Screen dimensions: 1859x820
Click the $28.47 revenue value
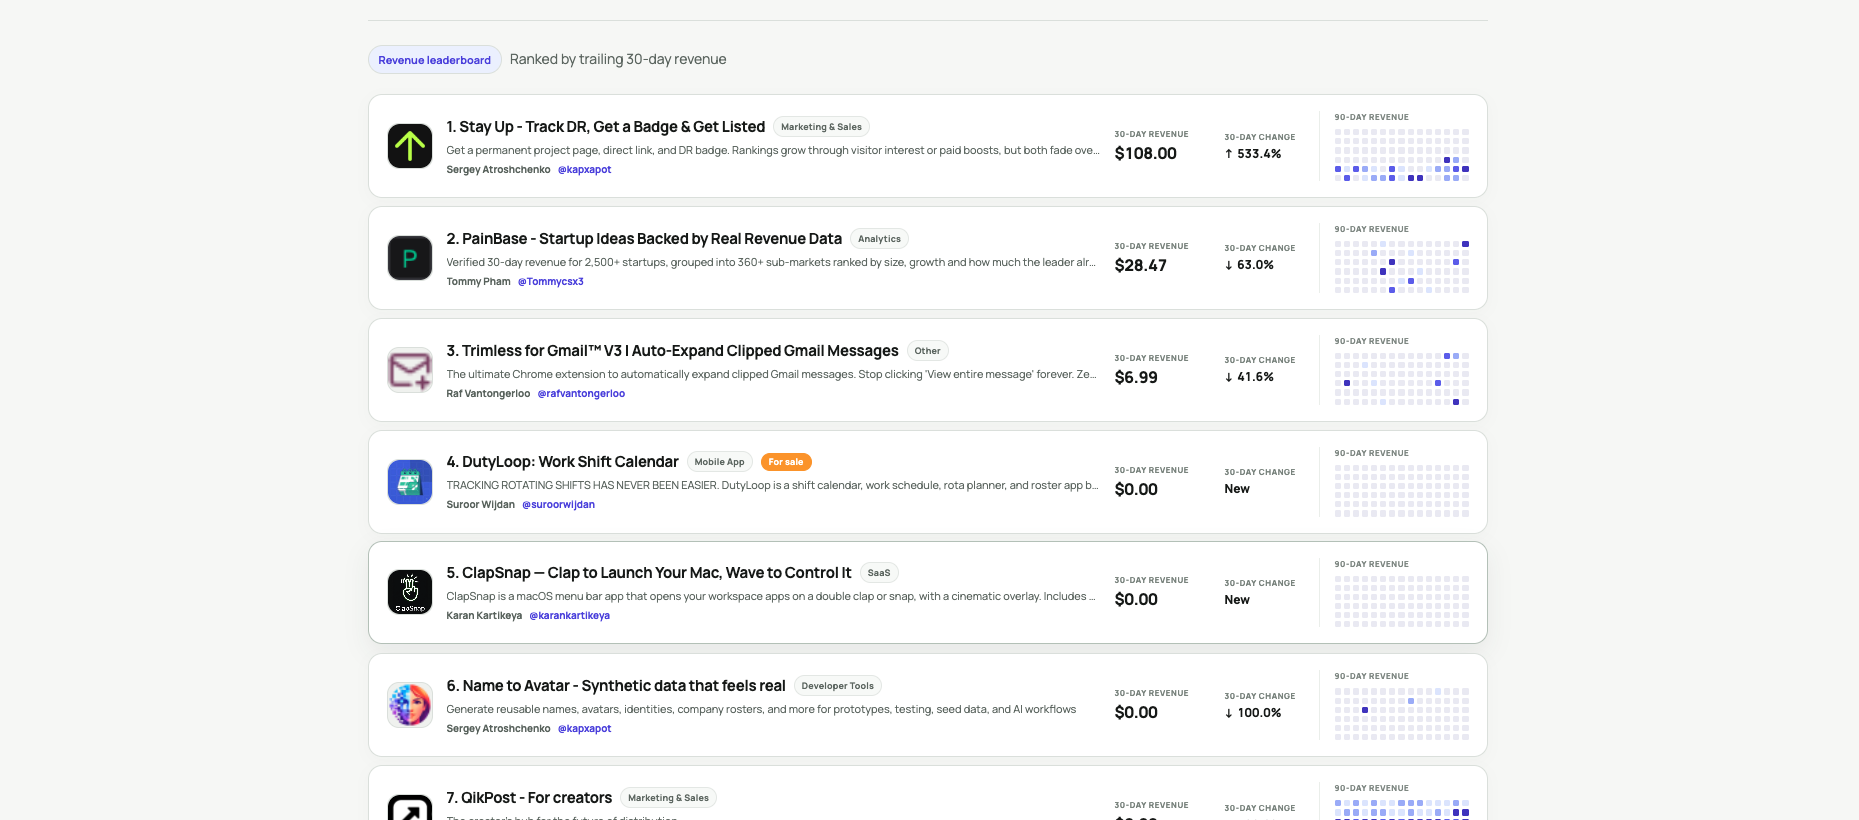1141,266
